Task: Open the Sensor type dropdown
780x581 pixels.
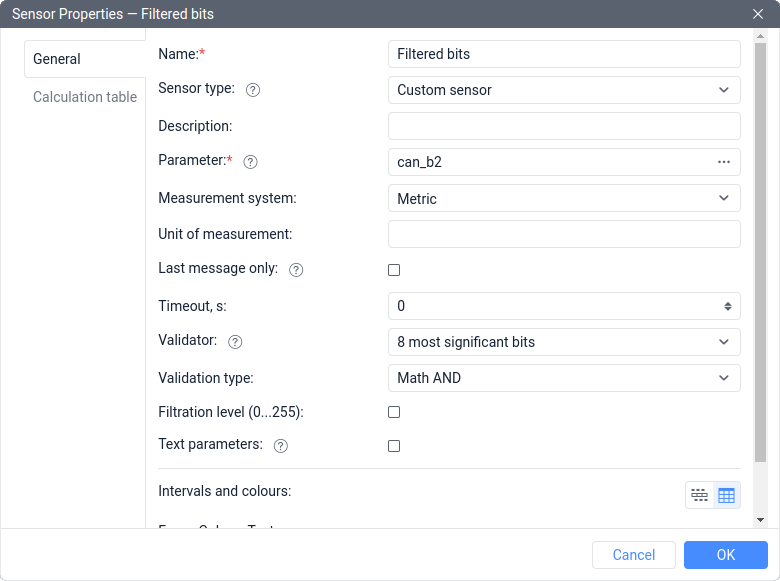Action: tap(564, 90)
